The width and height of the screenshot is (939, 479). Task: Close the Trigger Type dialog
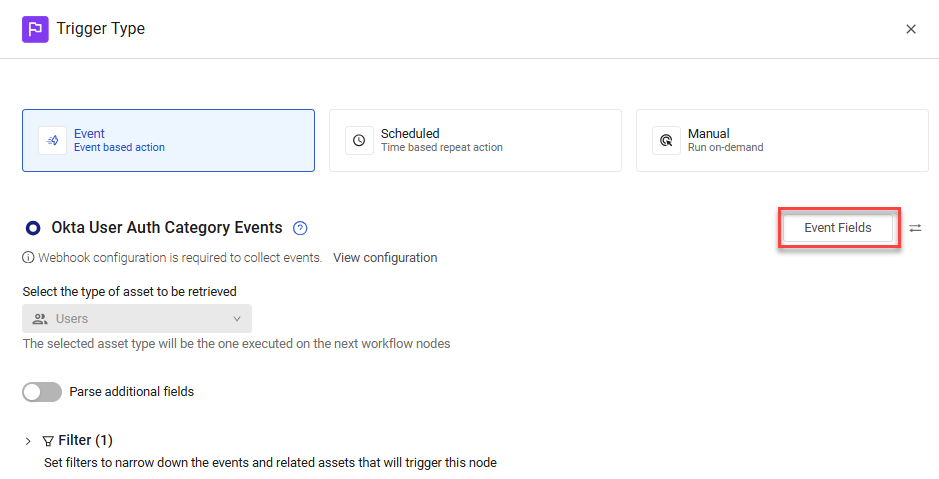911,29
